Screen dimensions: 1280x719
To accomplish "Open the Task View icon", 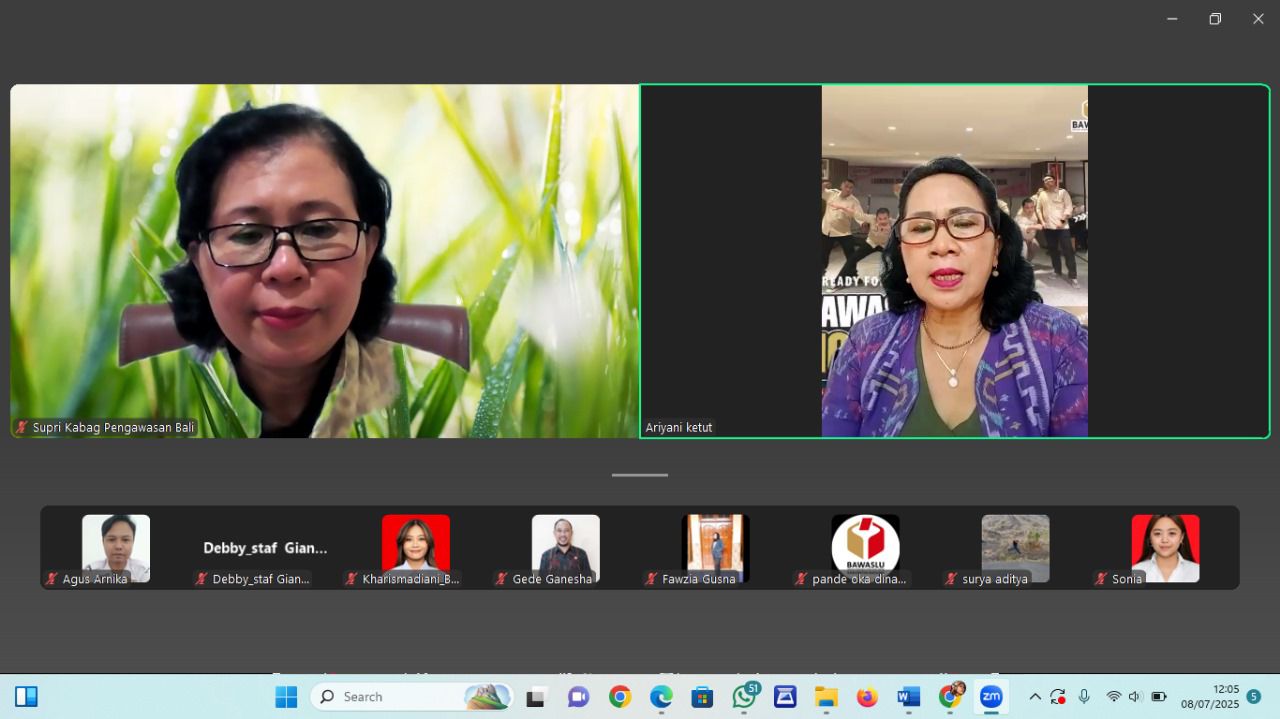I will [536, 697].
